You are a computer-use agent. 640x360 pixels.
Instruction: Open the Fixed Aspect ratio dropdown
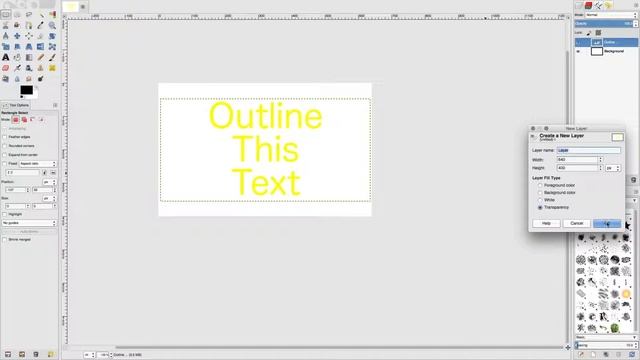38,164
